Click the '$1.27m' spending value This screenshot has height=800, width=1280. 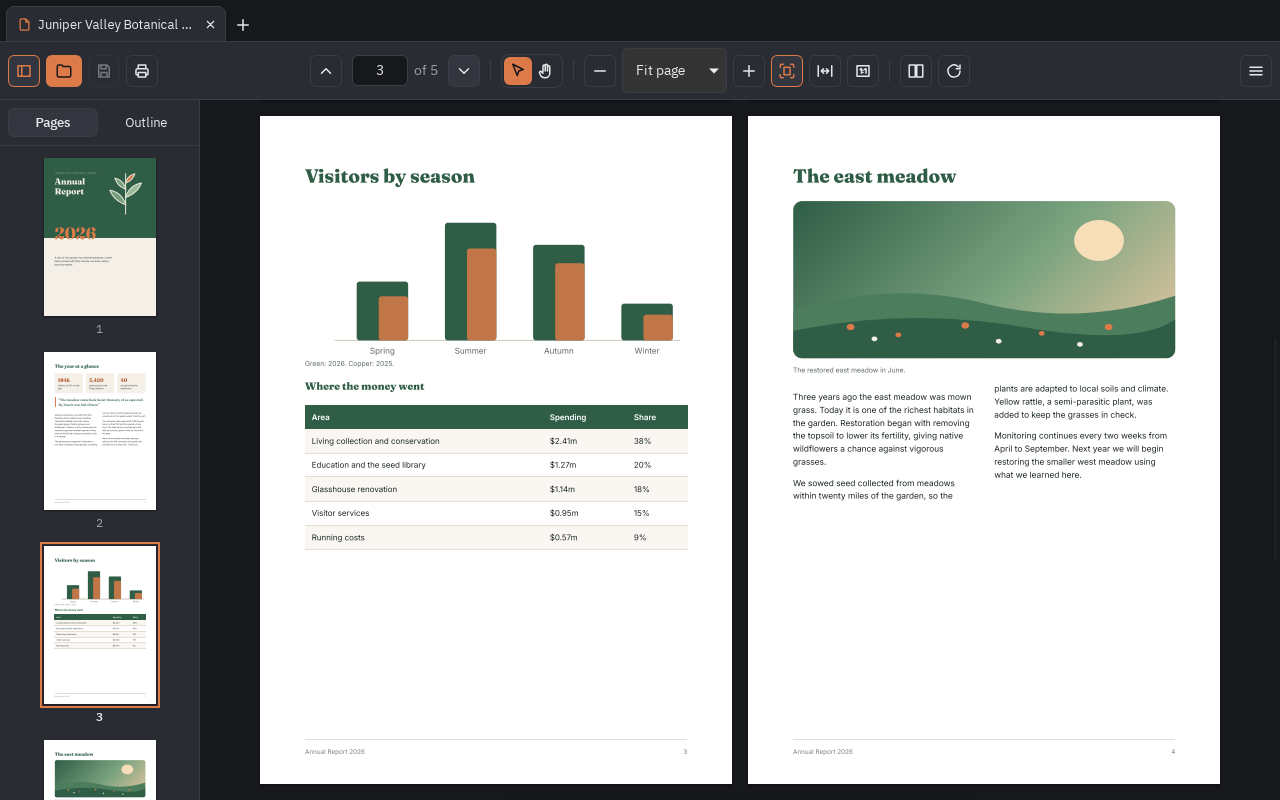coord(564,465)
